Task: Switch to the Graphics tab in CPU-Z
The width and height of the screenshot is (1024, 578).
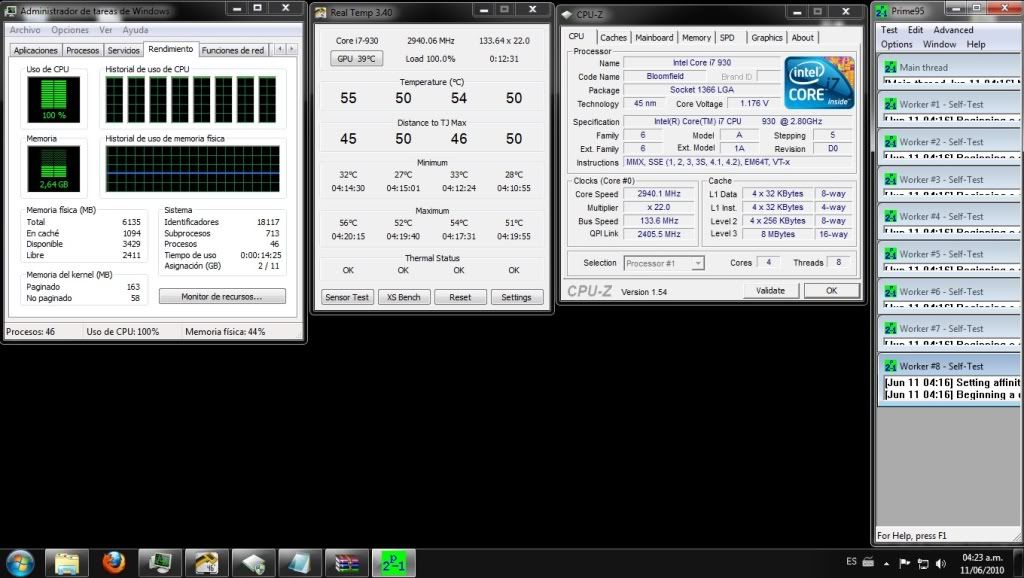Action: (767, 38)
